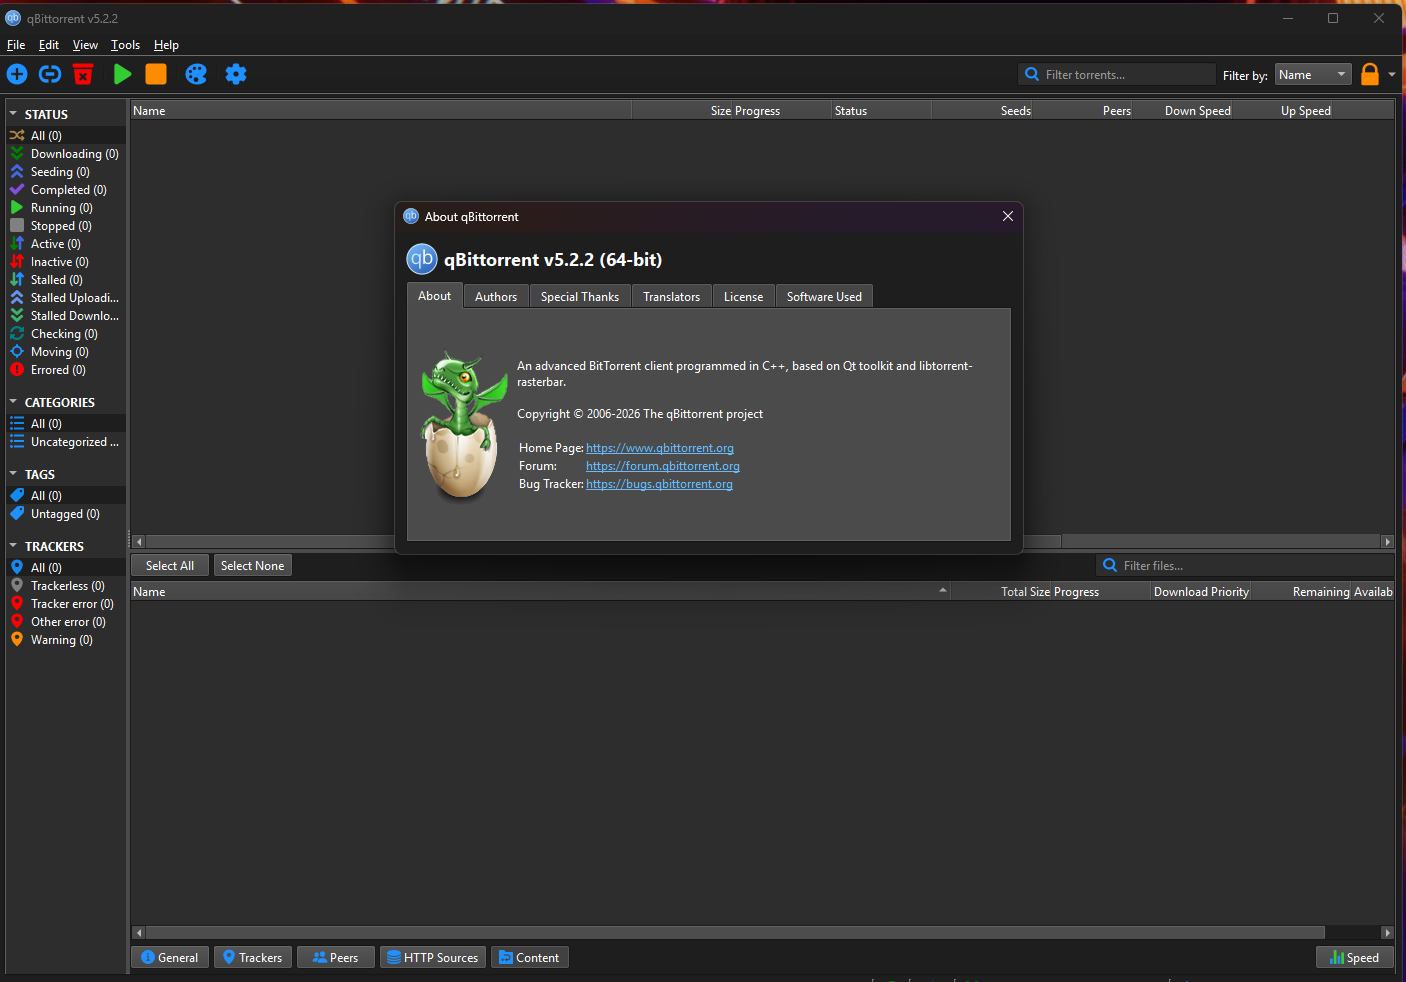
Task: Click the red Remove torrent toolbar icon
Action: pyautogui.click(x=83, y=74)
